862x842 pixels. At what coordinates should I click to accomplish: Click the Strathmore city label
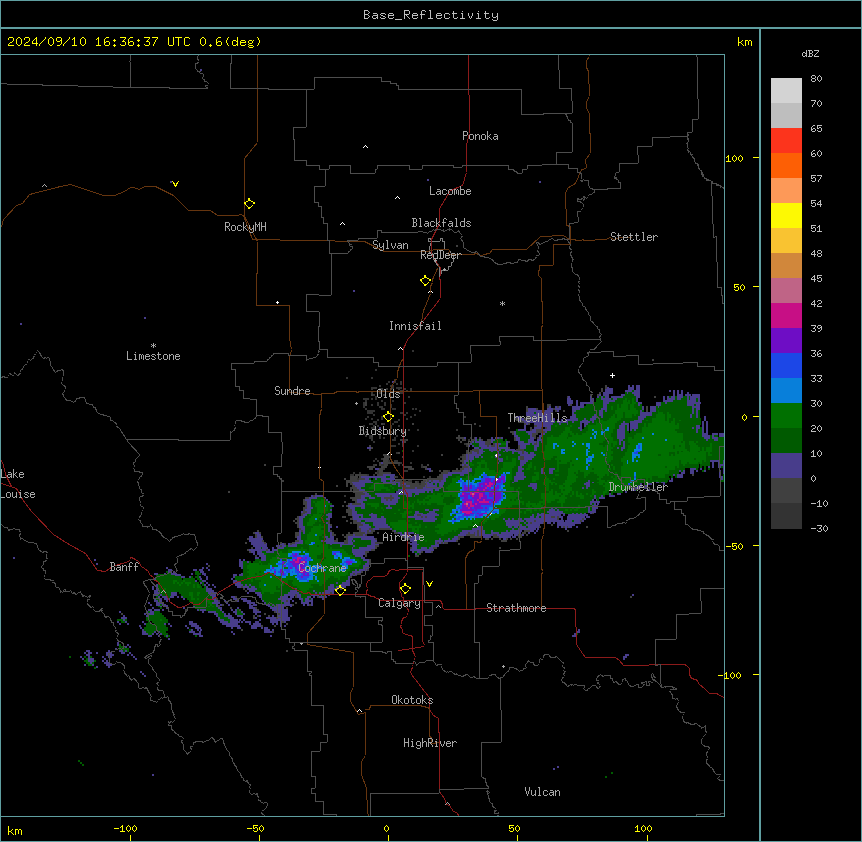[x=516, y=608]
